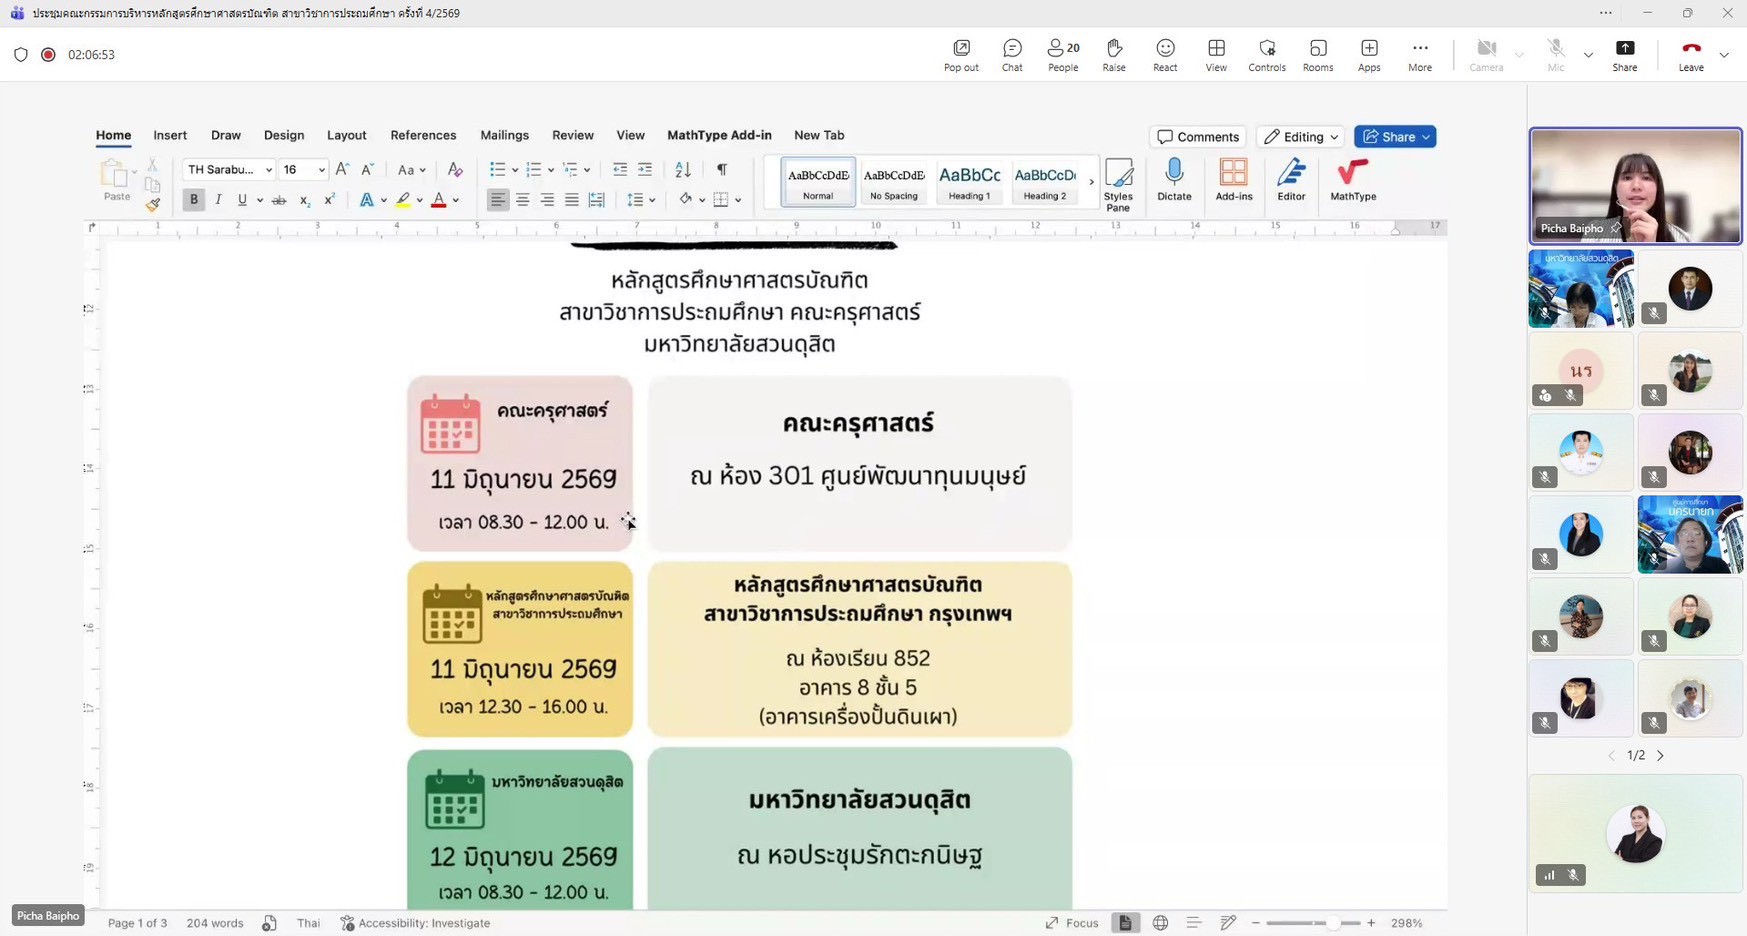
Task: Open Teams View layout options
Action: click(1216, 55)
